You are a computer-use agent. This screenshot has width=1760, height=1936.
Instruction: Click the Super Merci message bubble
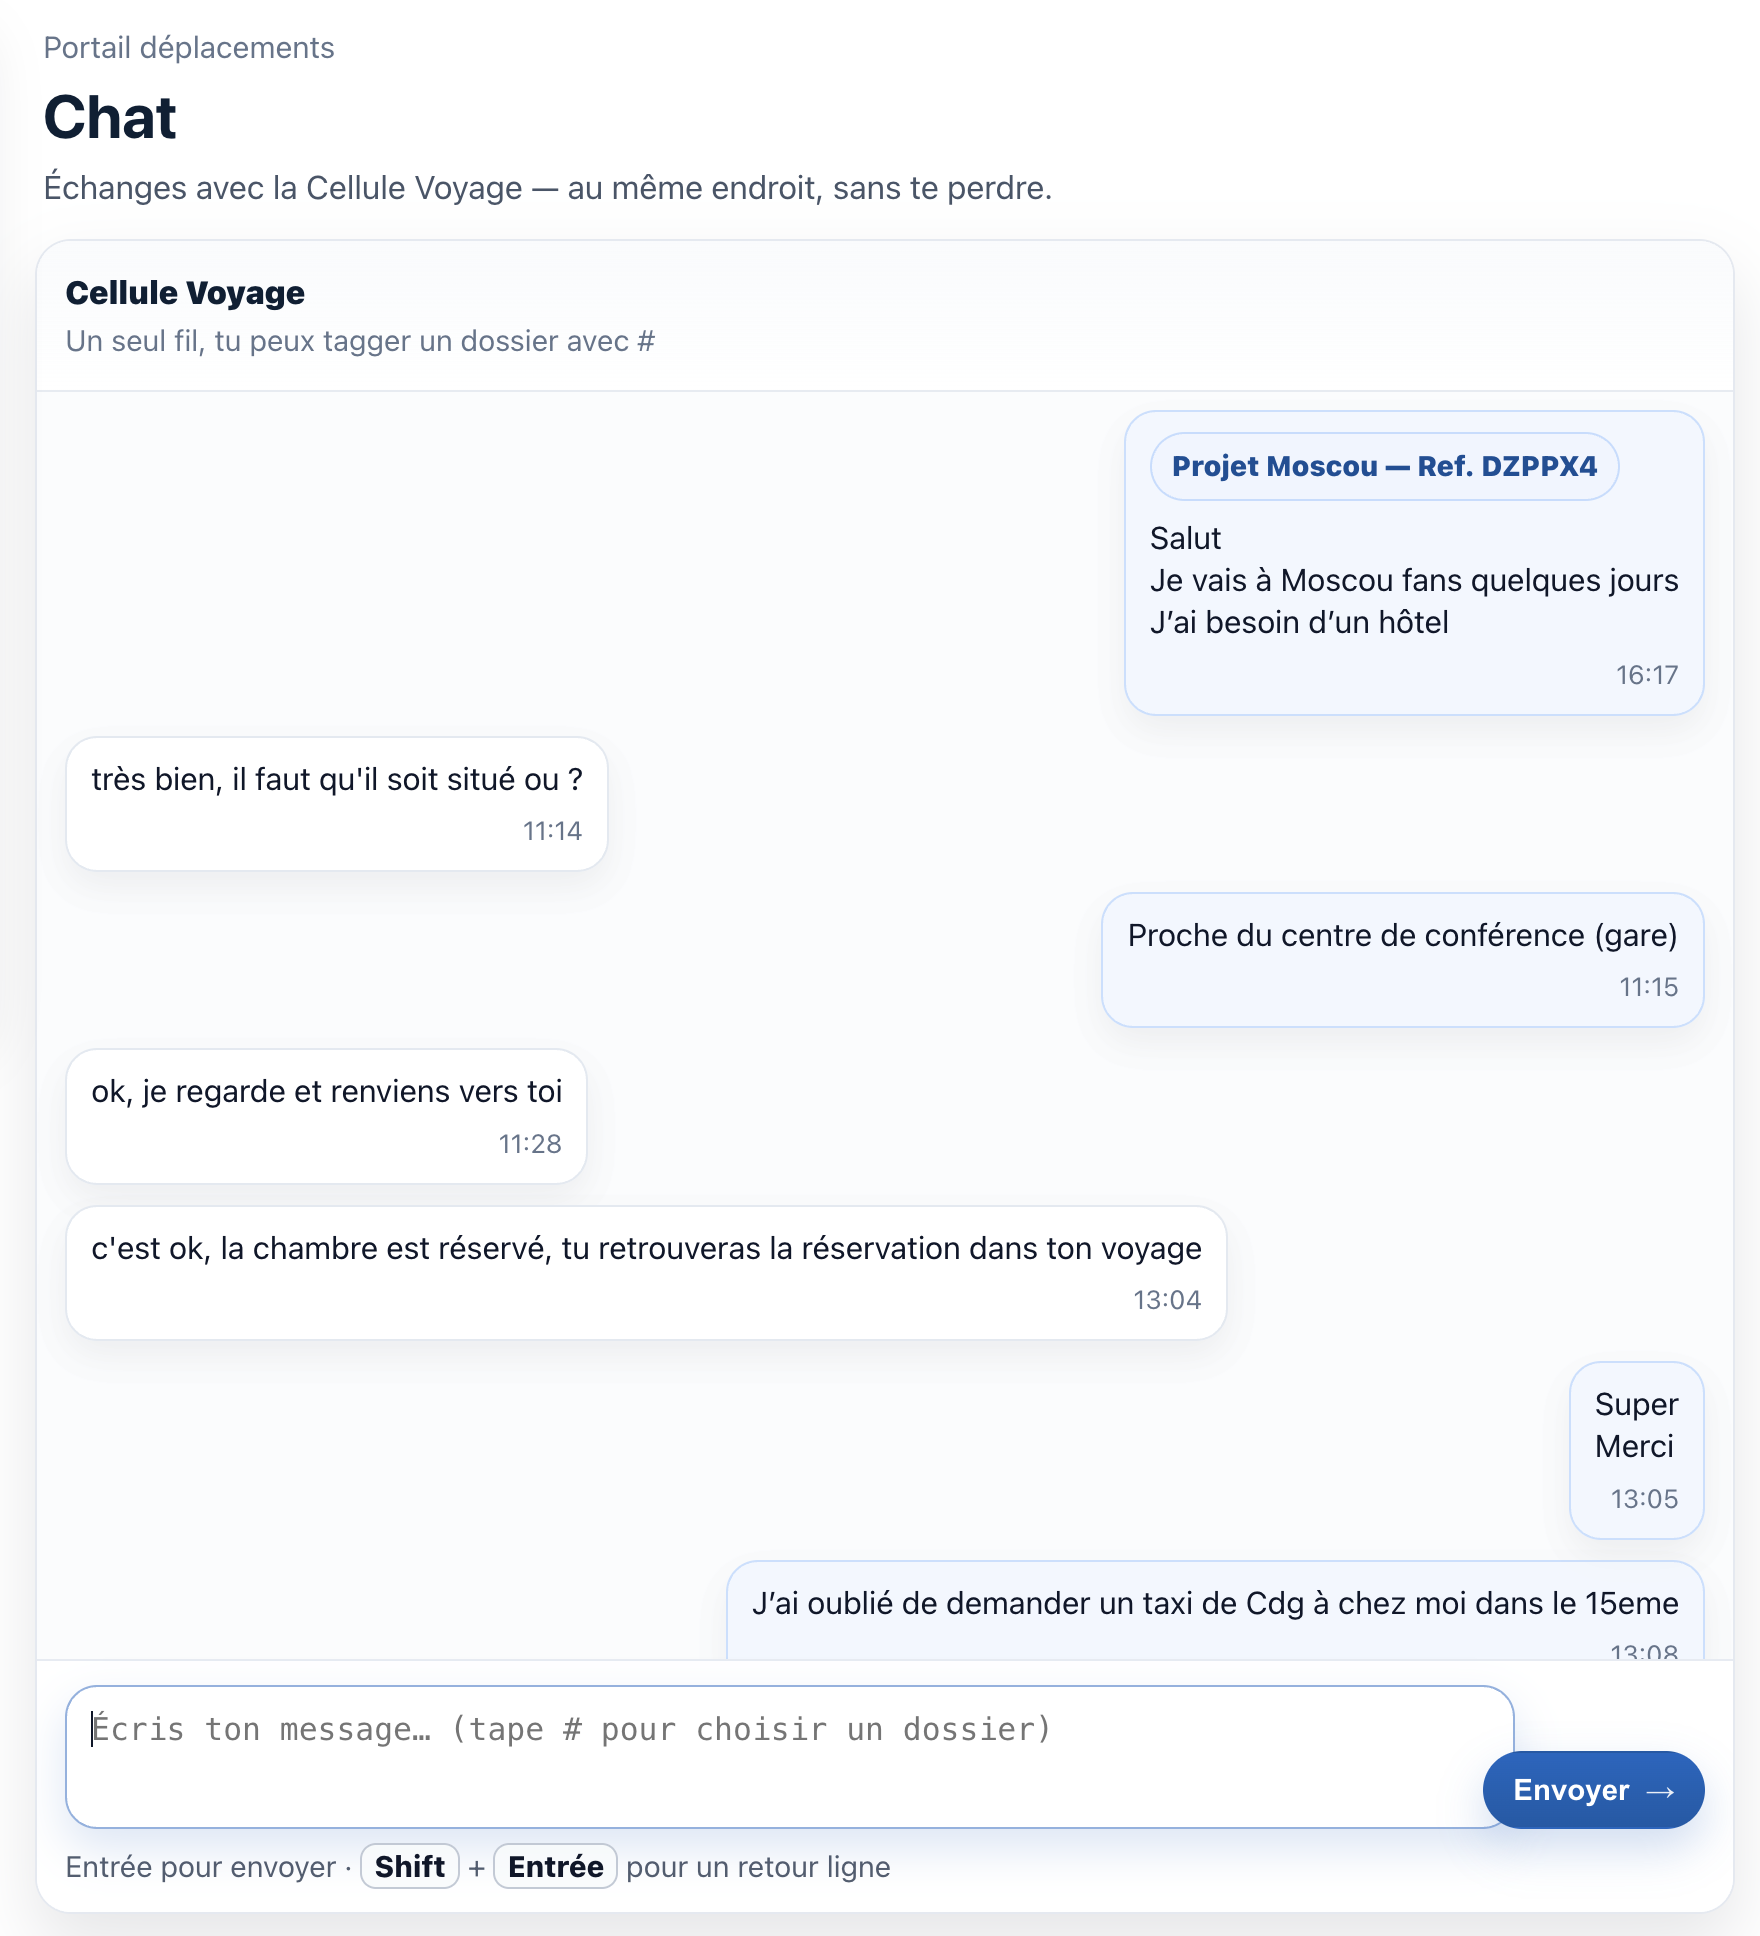[x=1636, y=1445]
